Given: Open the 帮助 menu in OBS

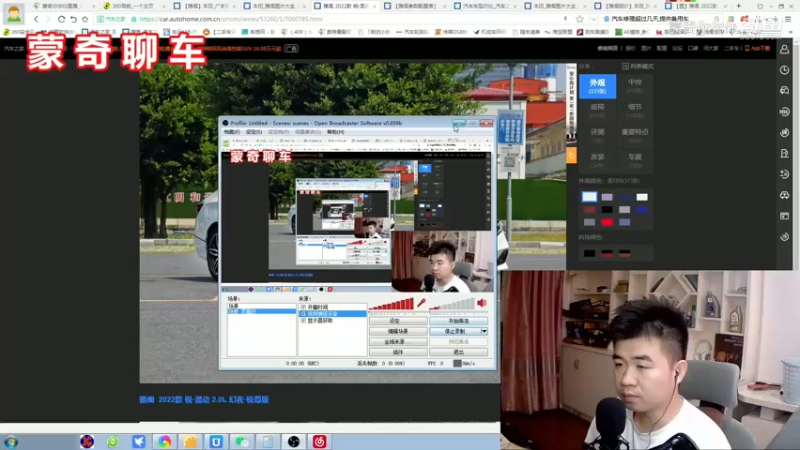Looking at the screenshot, I should (335, 132).
